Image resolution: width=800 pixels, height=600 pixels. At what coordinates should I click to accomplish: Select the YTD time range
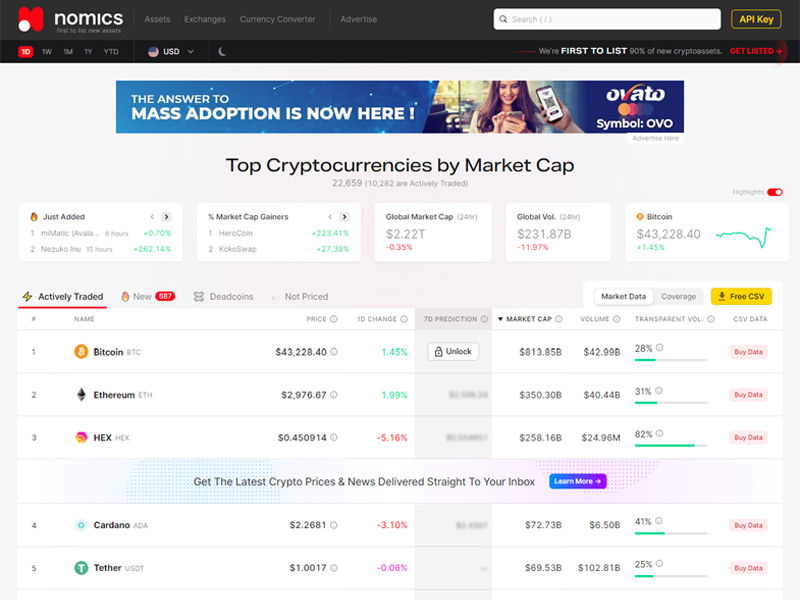click(111, 52)
